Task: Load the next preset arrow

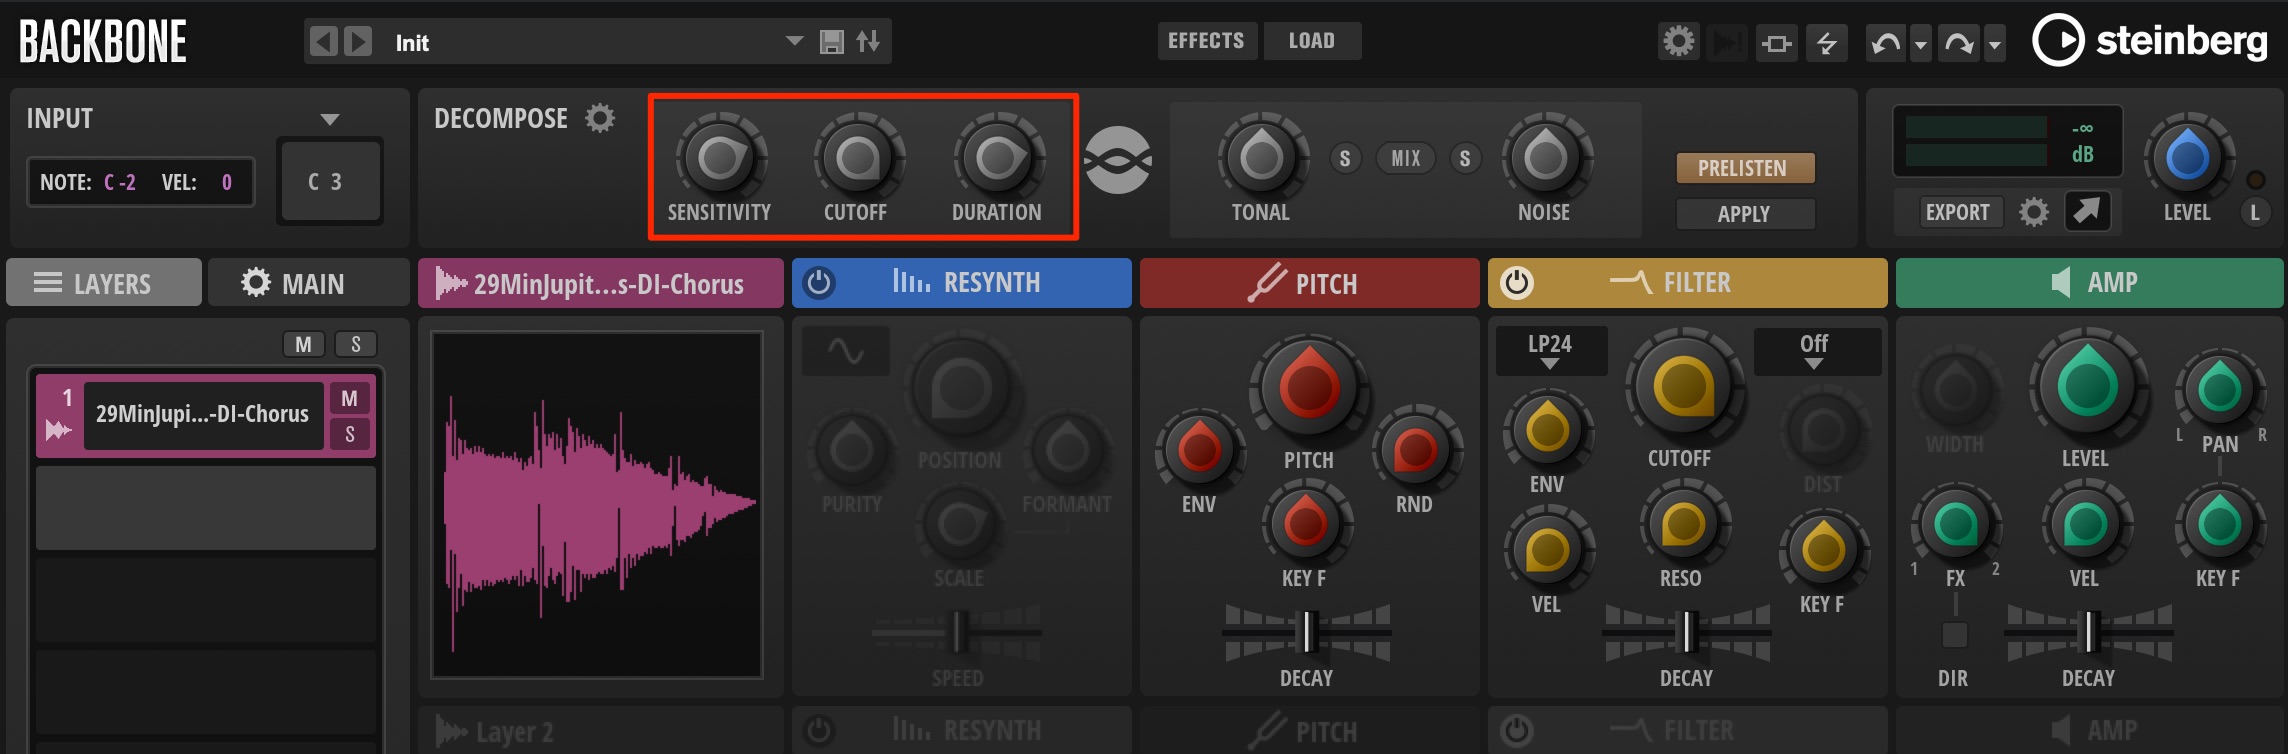Action: tap(358, 41)
